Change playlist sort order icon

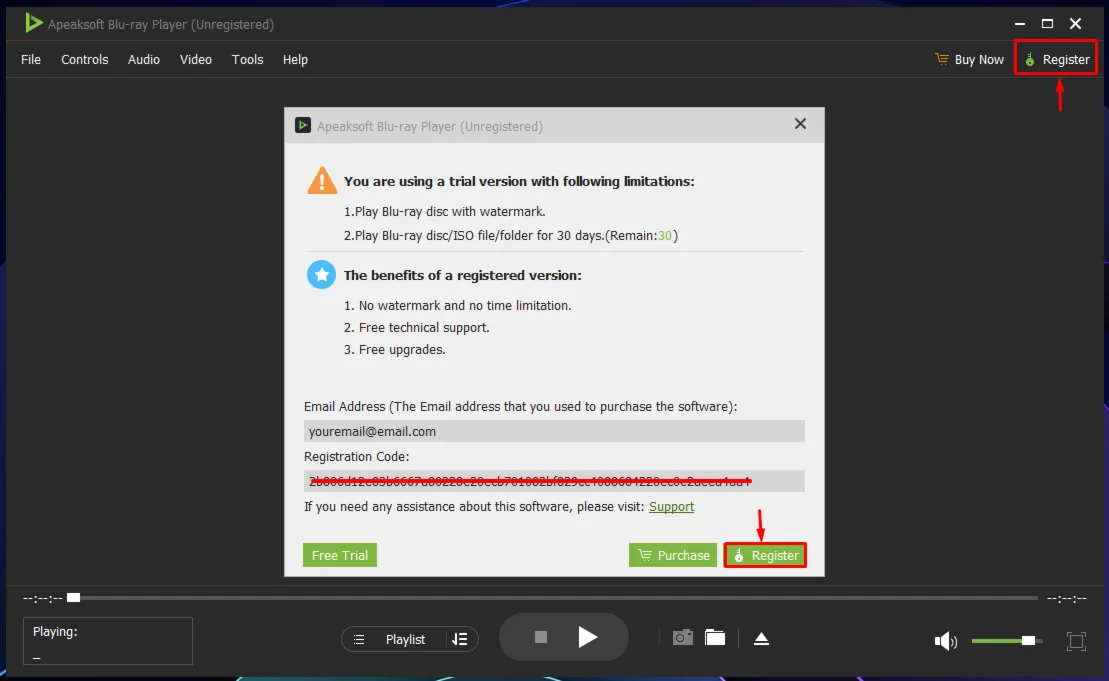(x=460, y=639)
